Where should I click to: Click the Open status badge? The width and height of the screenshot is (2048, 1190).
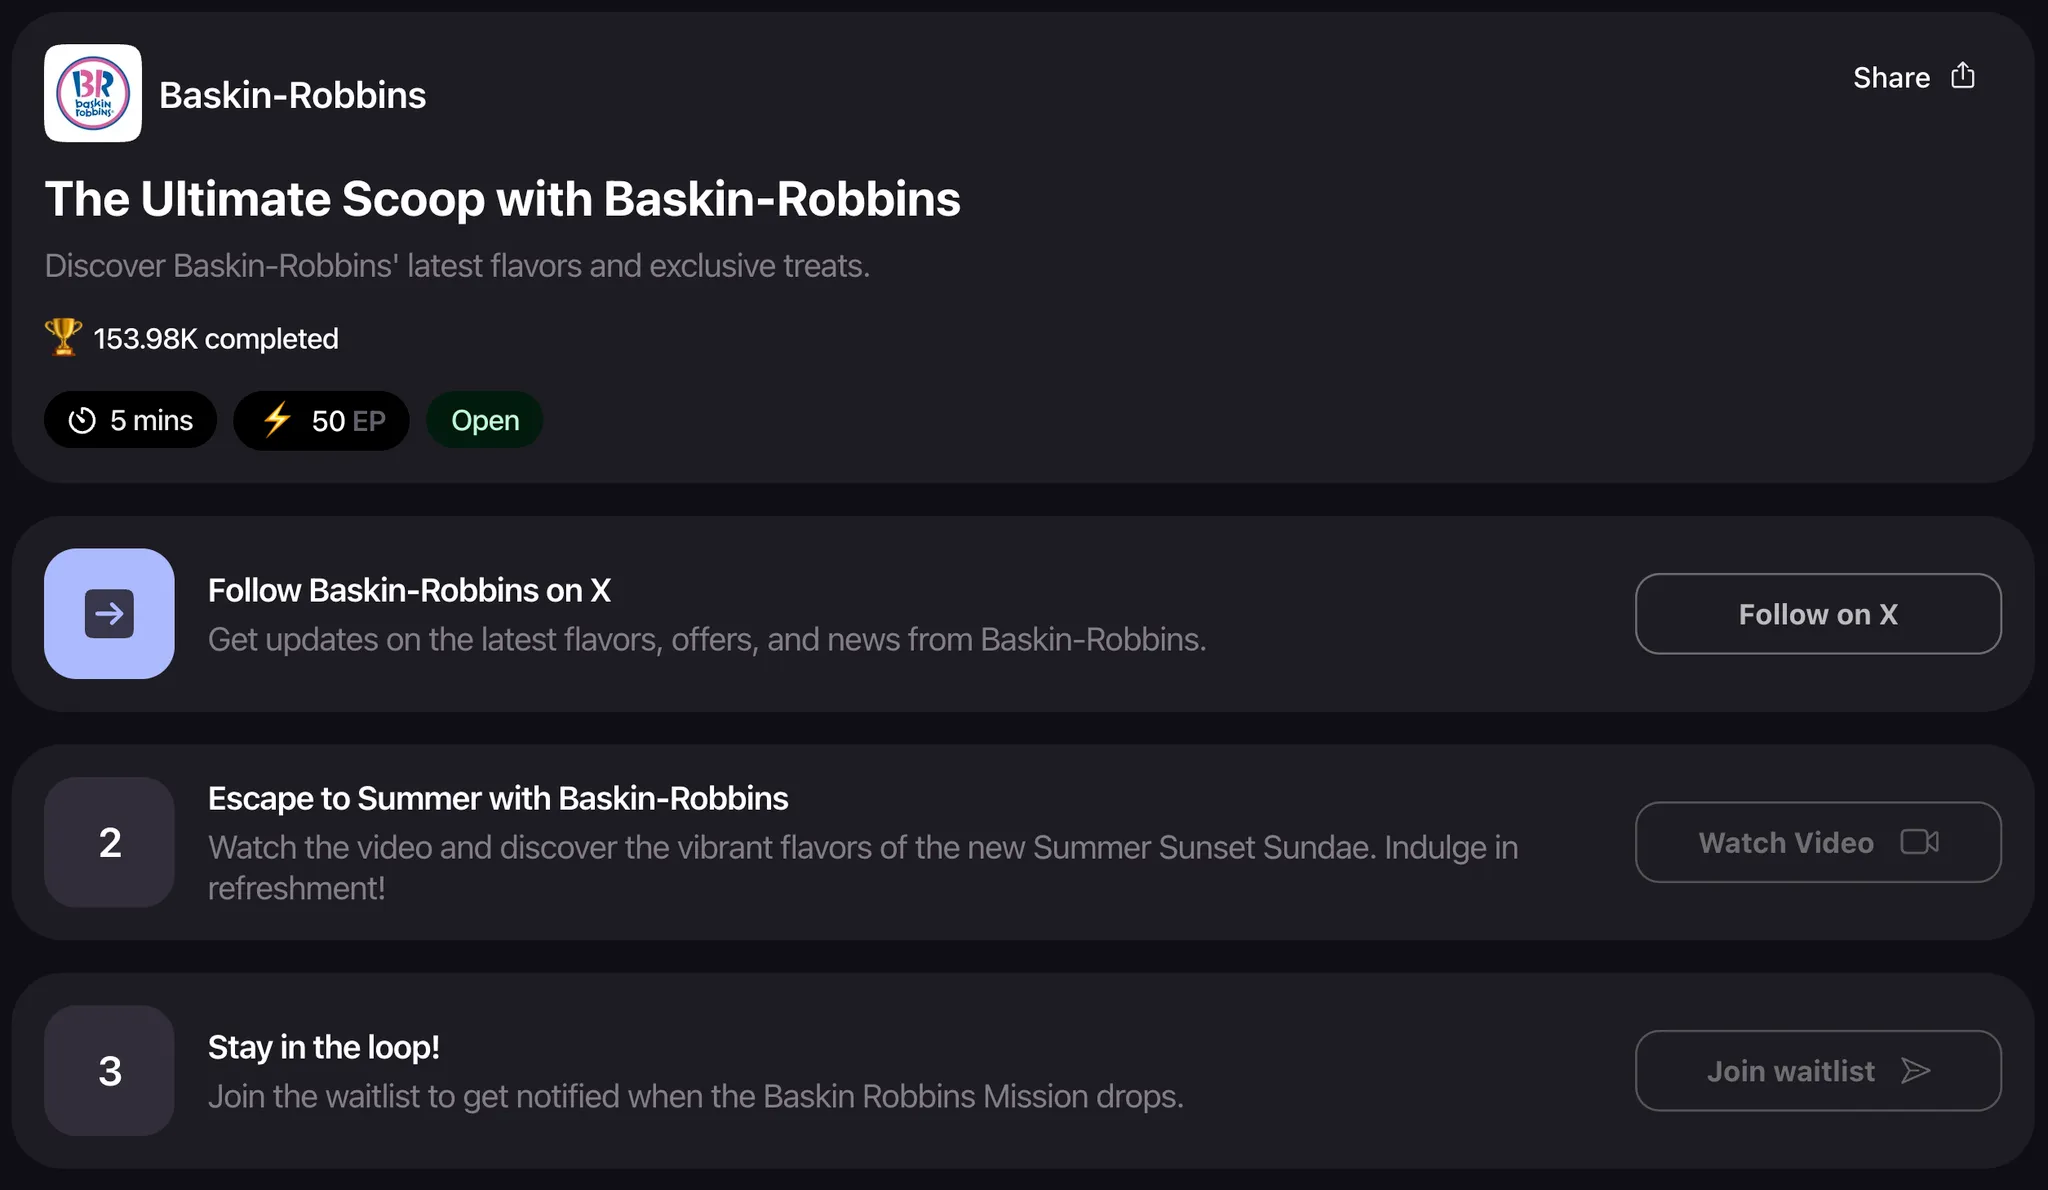click(485, 420)
